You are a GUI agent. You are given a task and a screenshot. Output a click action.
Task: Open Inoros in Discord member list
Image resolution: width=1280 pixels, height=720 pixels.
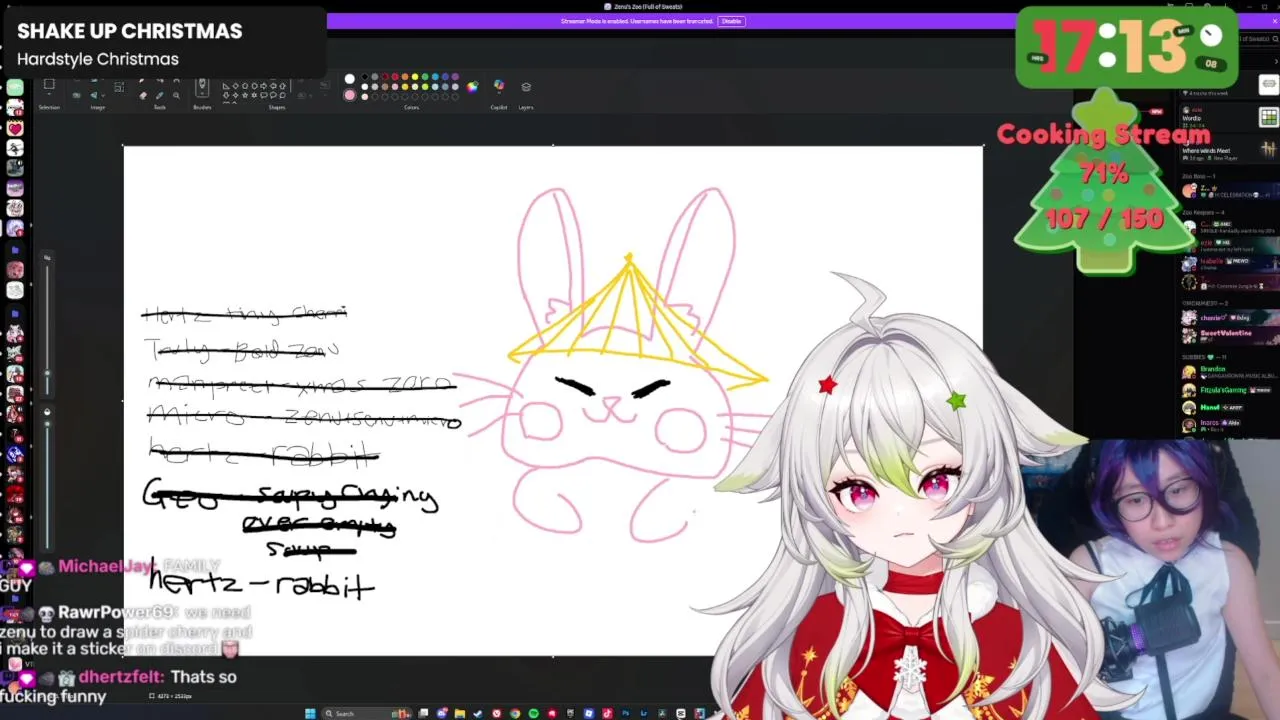[1230, 424]
